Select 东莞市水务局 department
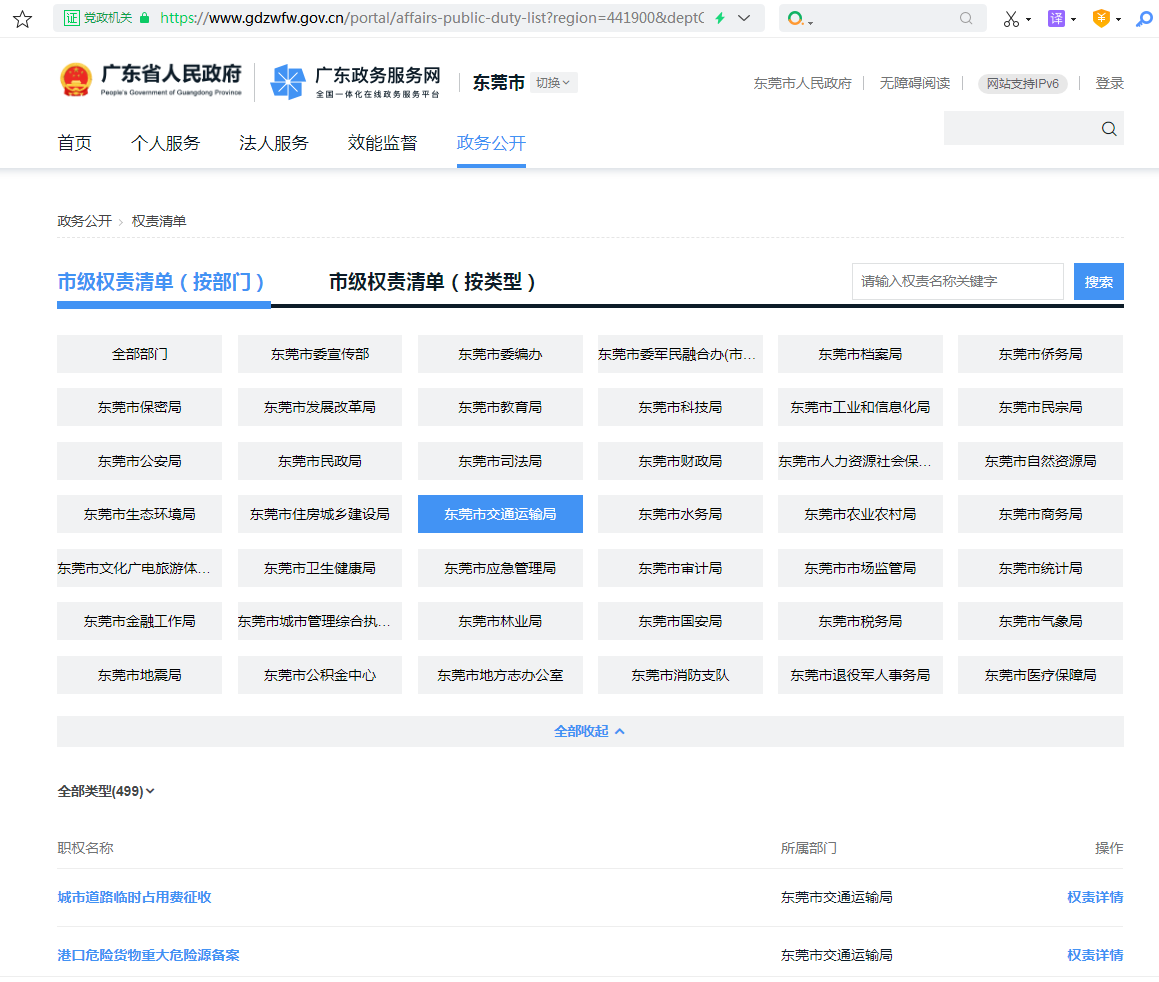Image resolution: width=1159 pixels, height=982 pixels. point(680,514)
